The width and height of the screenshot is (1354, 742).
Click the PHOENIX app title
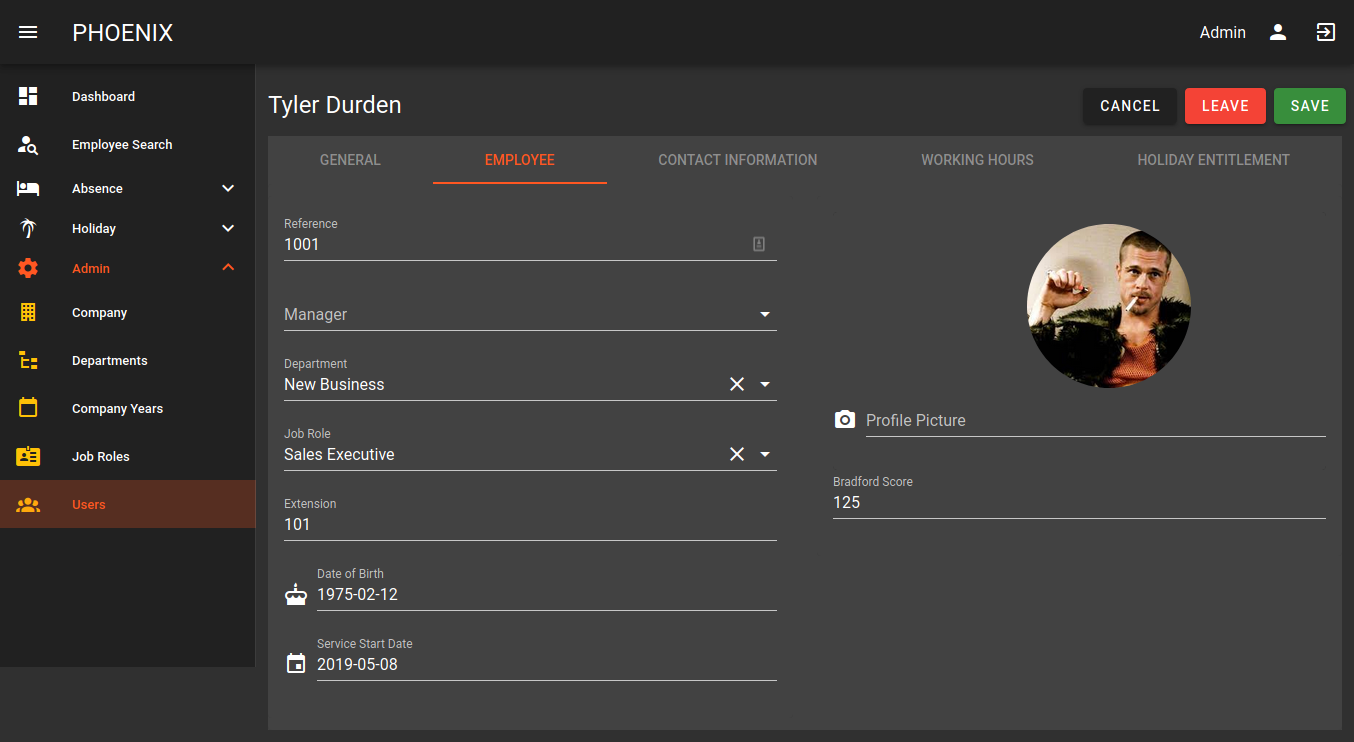123,33
